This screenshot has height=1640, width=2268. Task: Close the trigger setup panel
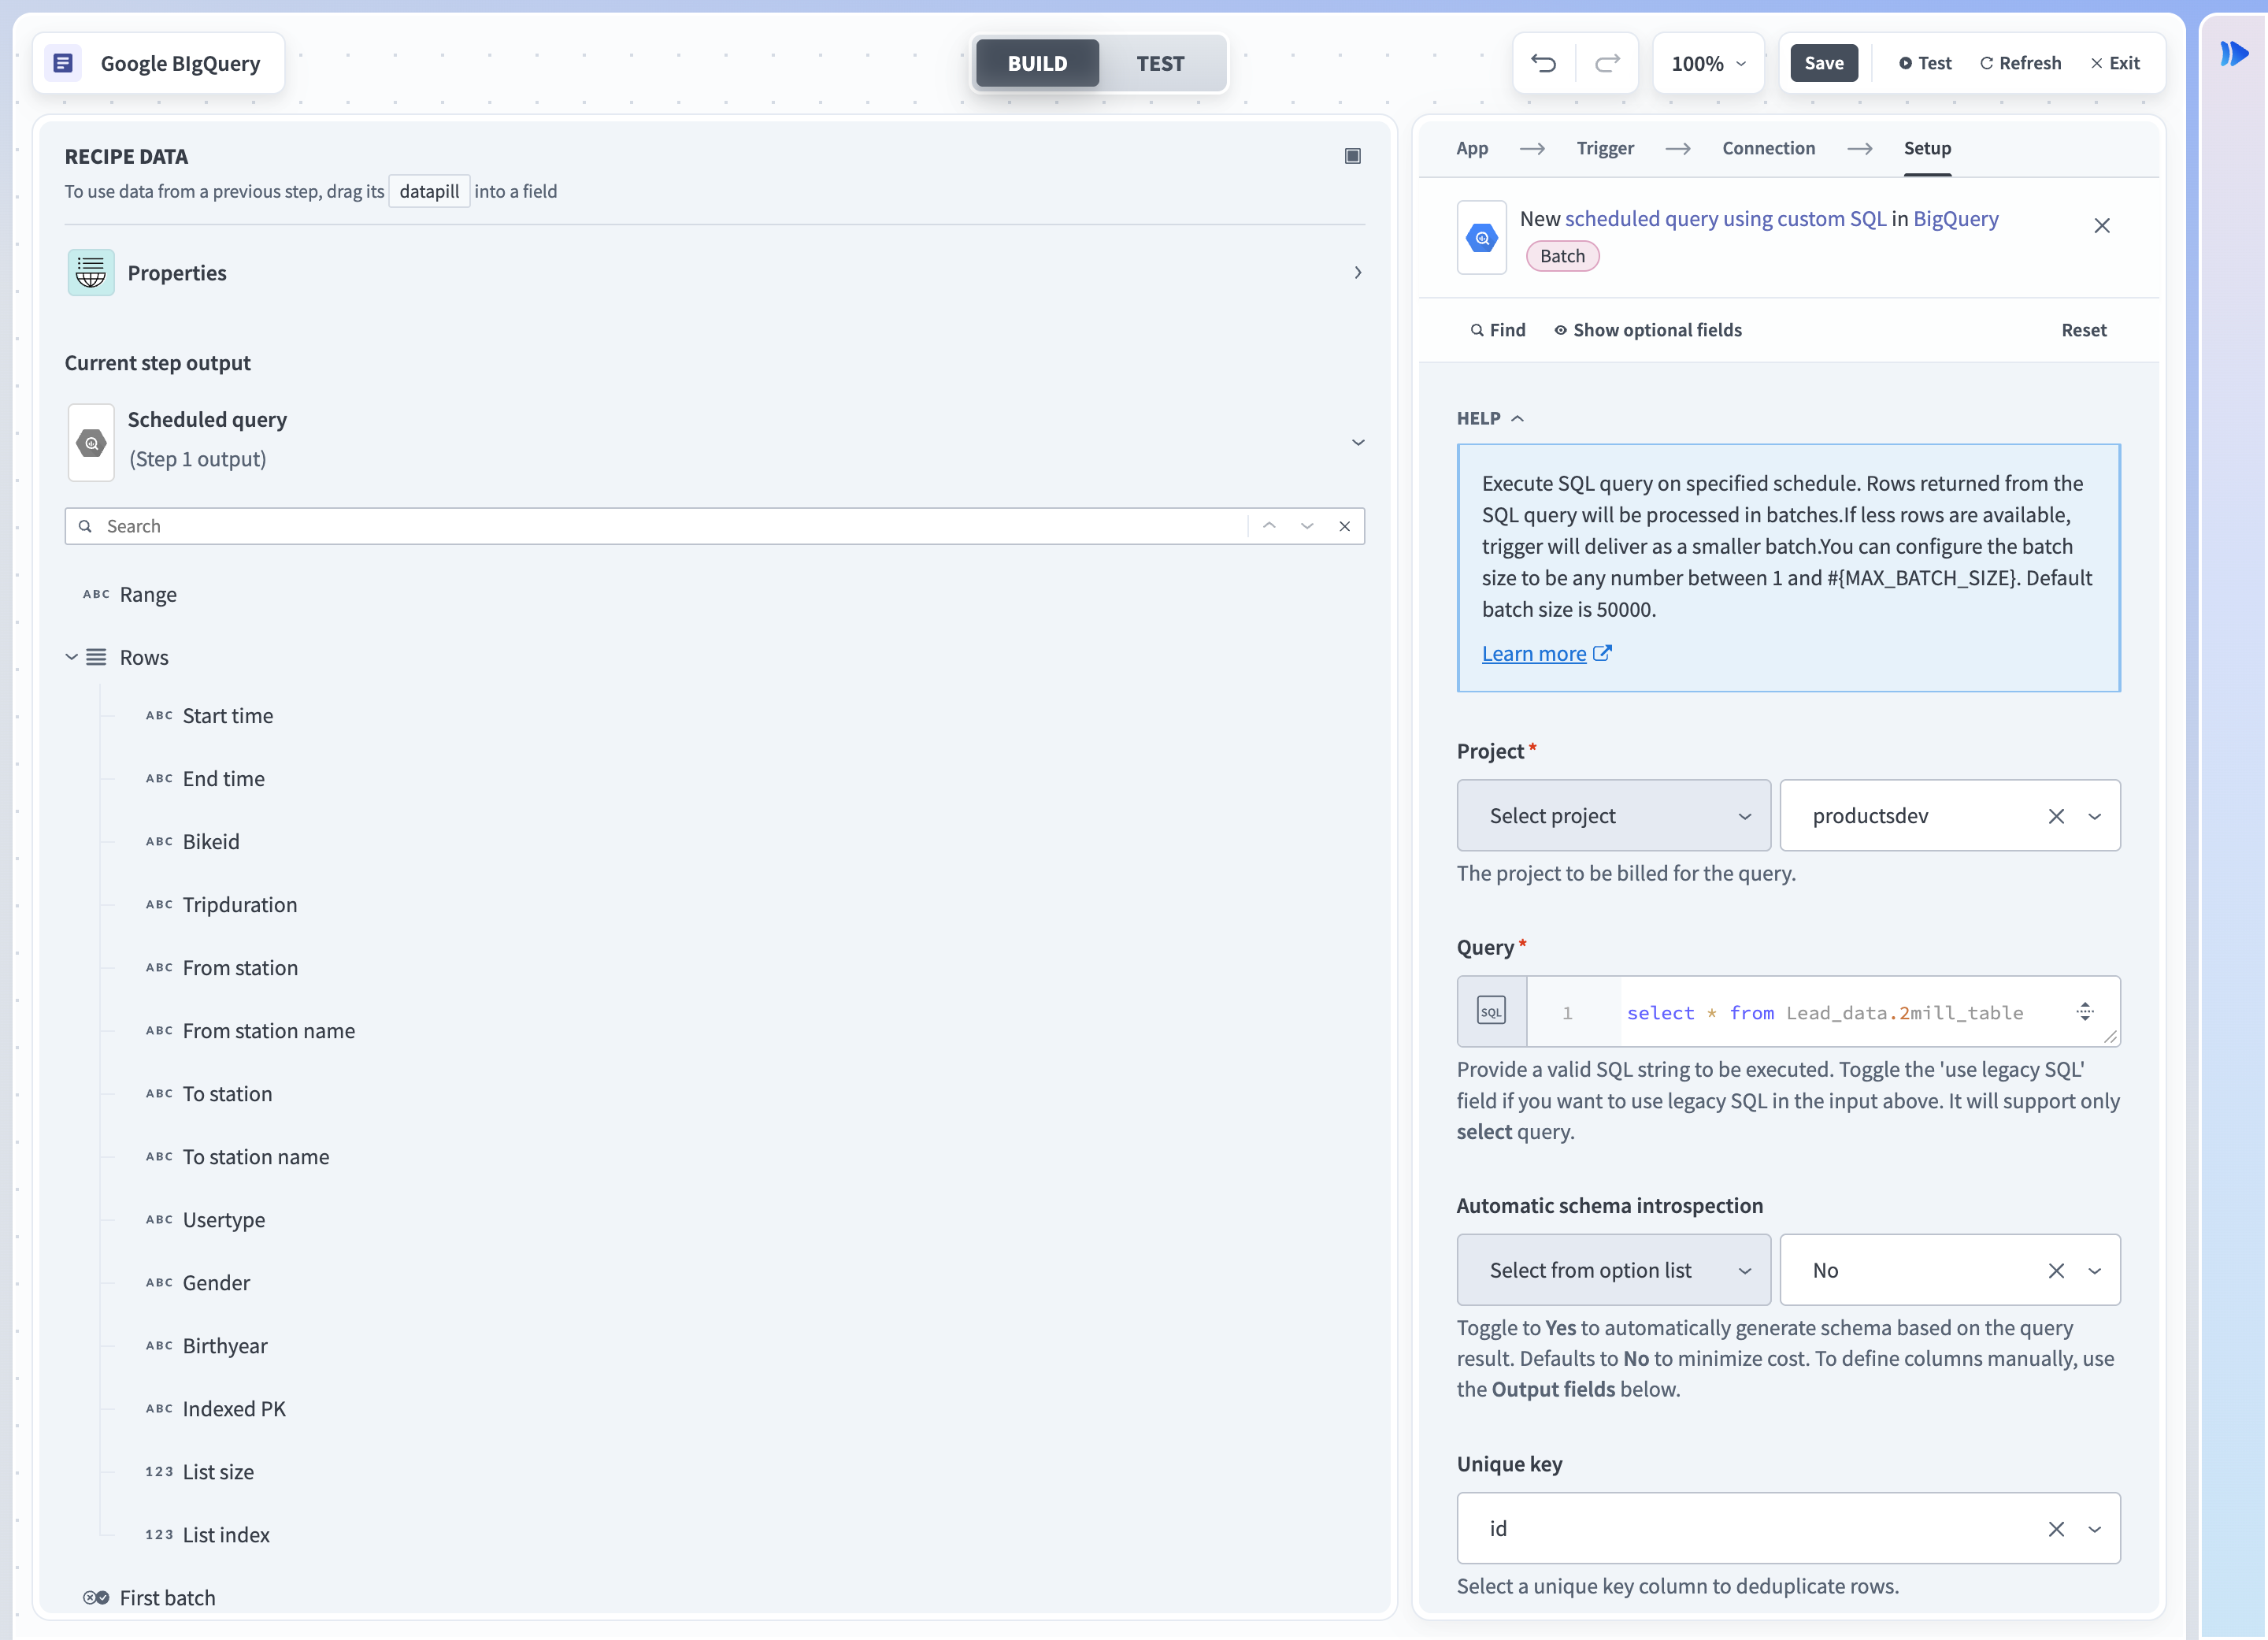2101,226
